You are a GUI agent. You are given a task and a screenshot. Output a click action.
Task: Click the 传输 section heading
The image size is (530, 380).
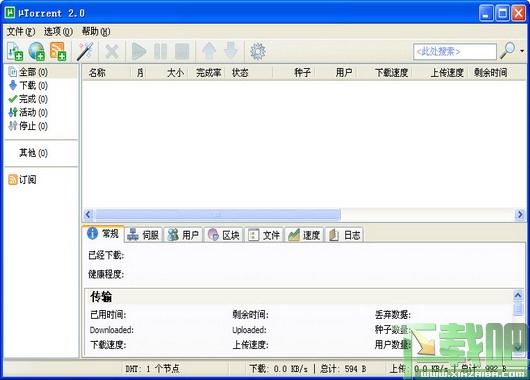coord(101,296)
